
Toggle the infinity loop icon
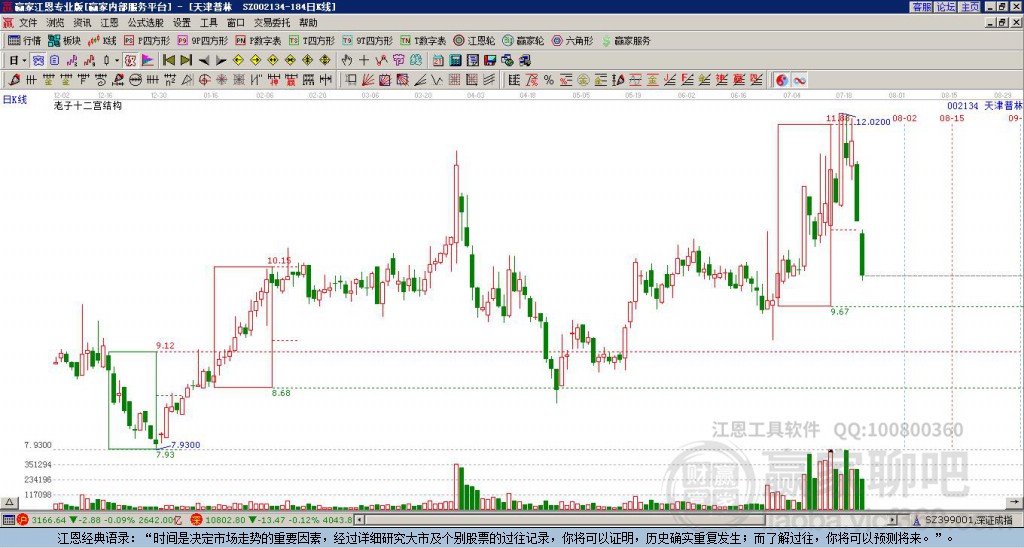pyautogui.click(x=799, y=80)
